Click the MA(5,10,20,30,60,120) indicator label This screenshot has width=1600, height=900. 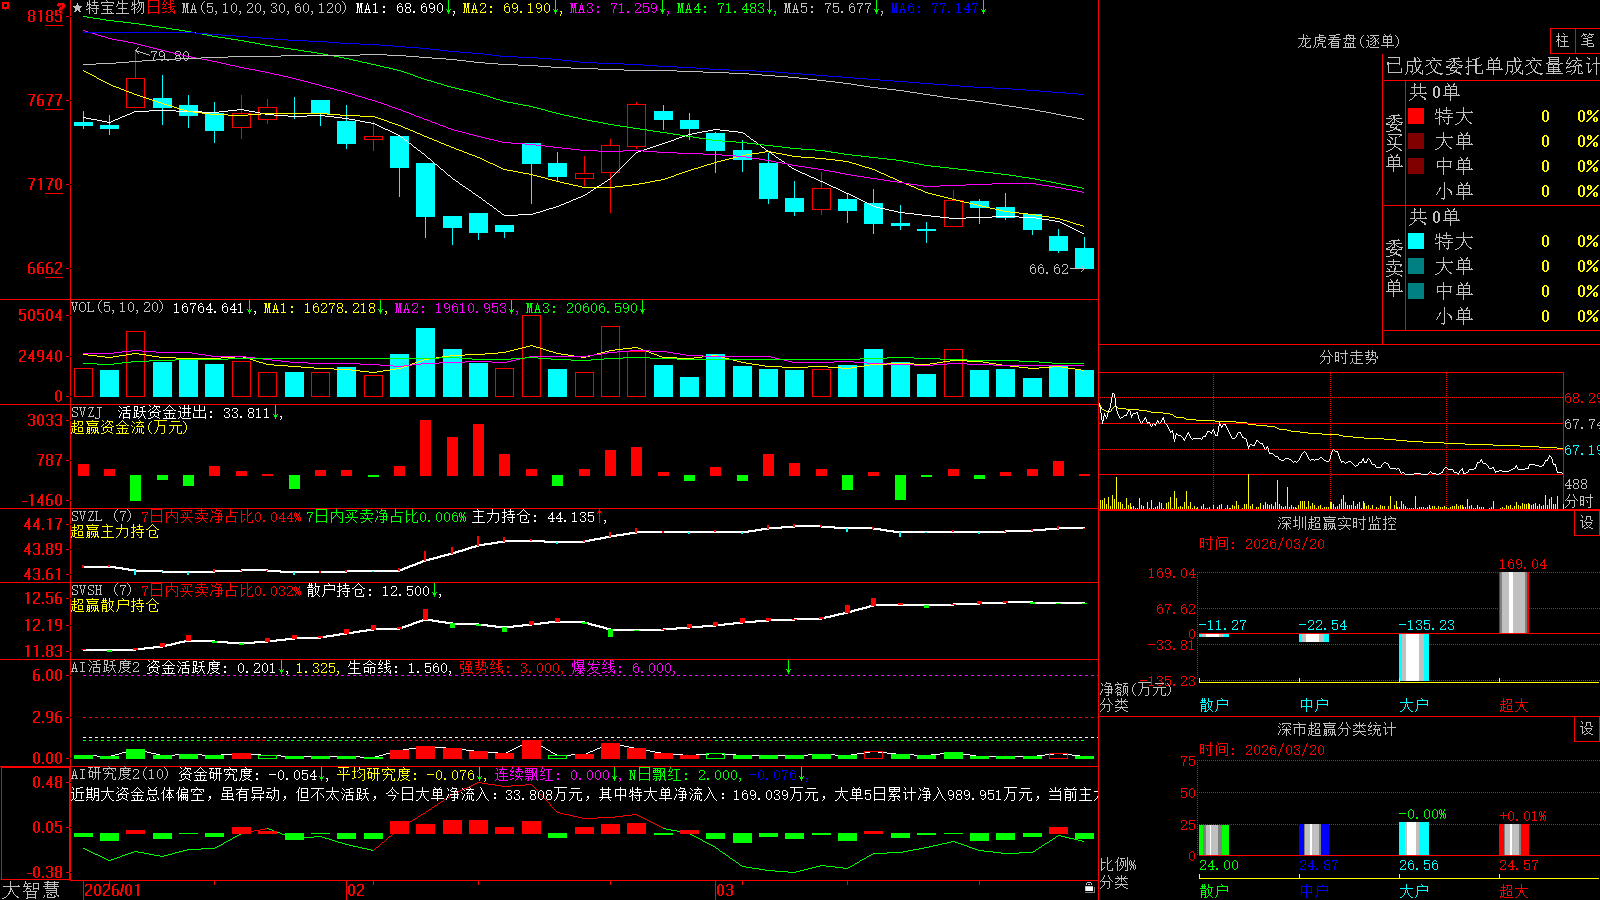pos(264,8)
